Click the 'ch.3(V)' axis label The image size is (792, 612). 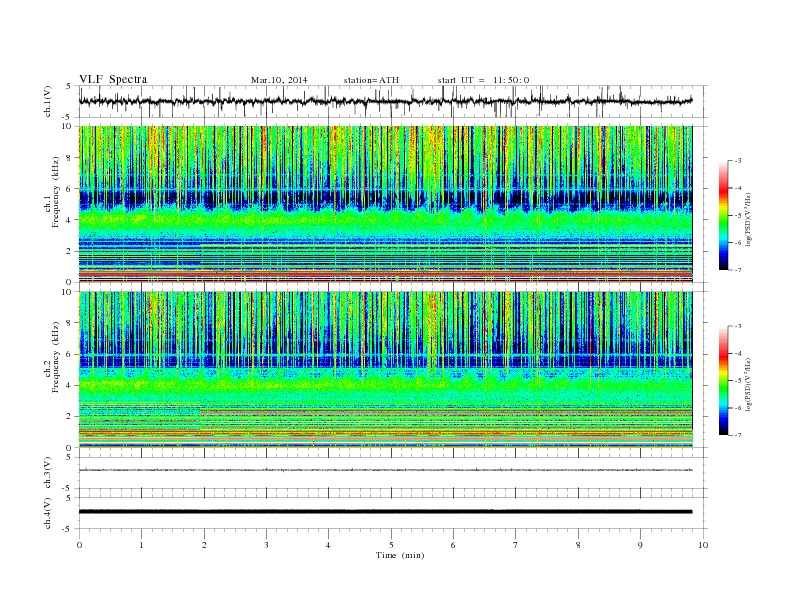(x=48, y=473)
